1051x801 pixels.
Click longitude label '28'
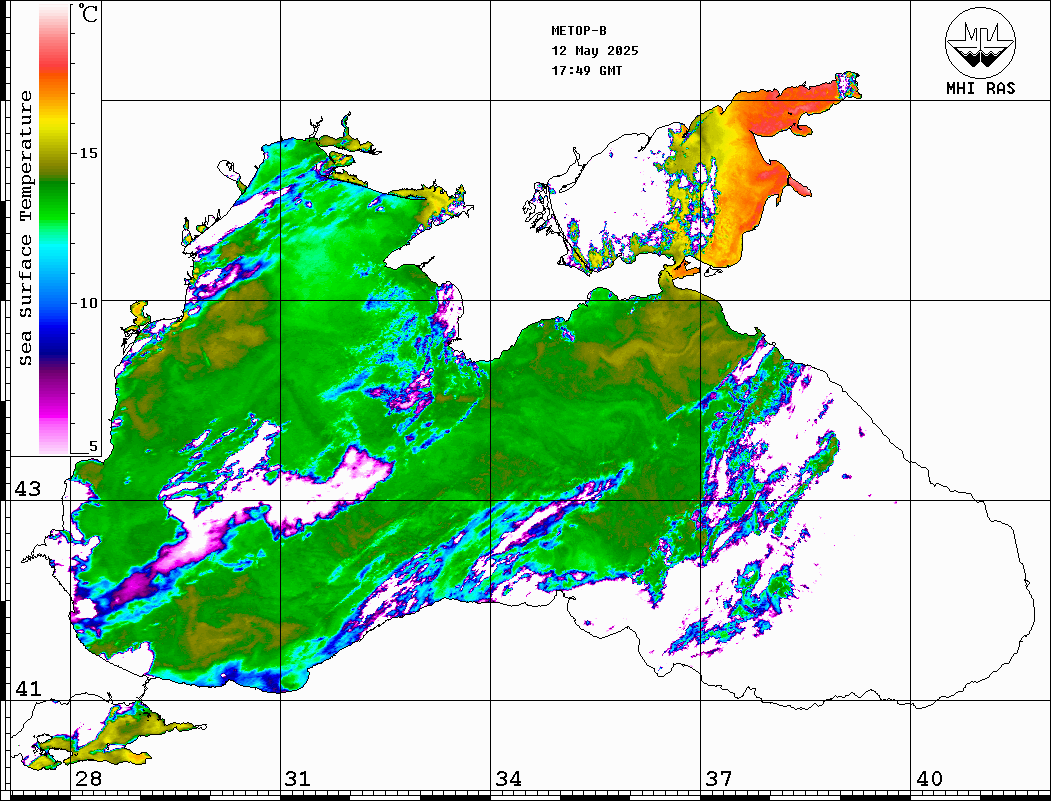[x=88, y=779]
